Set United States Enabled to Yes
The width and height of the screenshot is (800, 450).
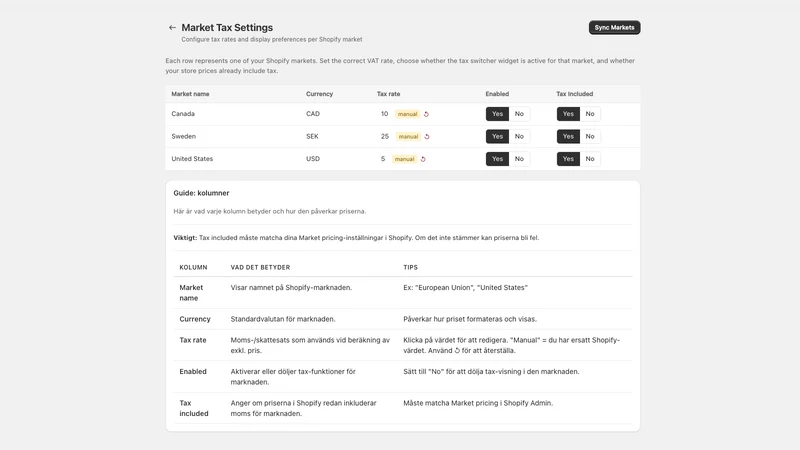(497, 159)
